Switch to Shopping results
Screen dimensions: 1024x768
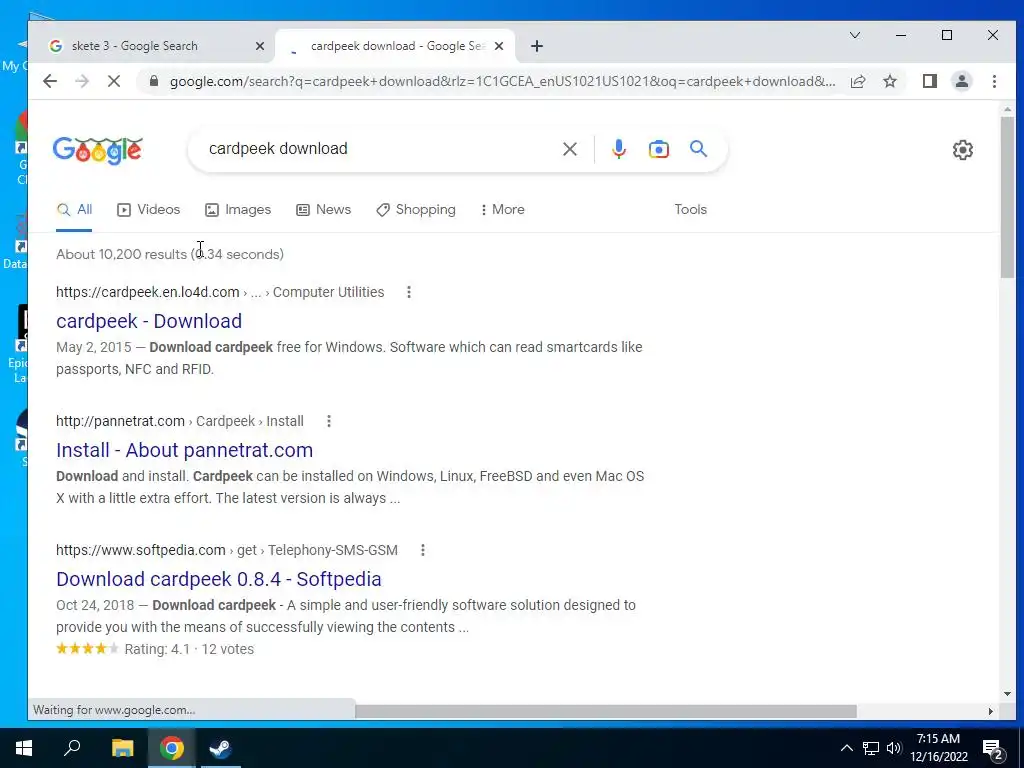[415, 210]
